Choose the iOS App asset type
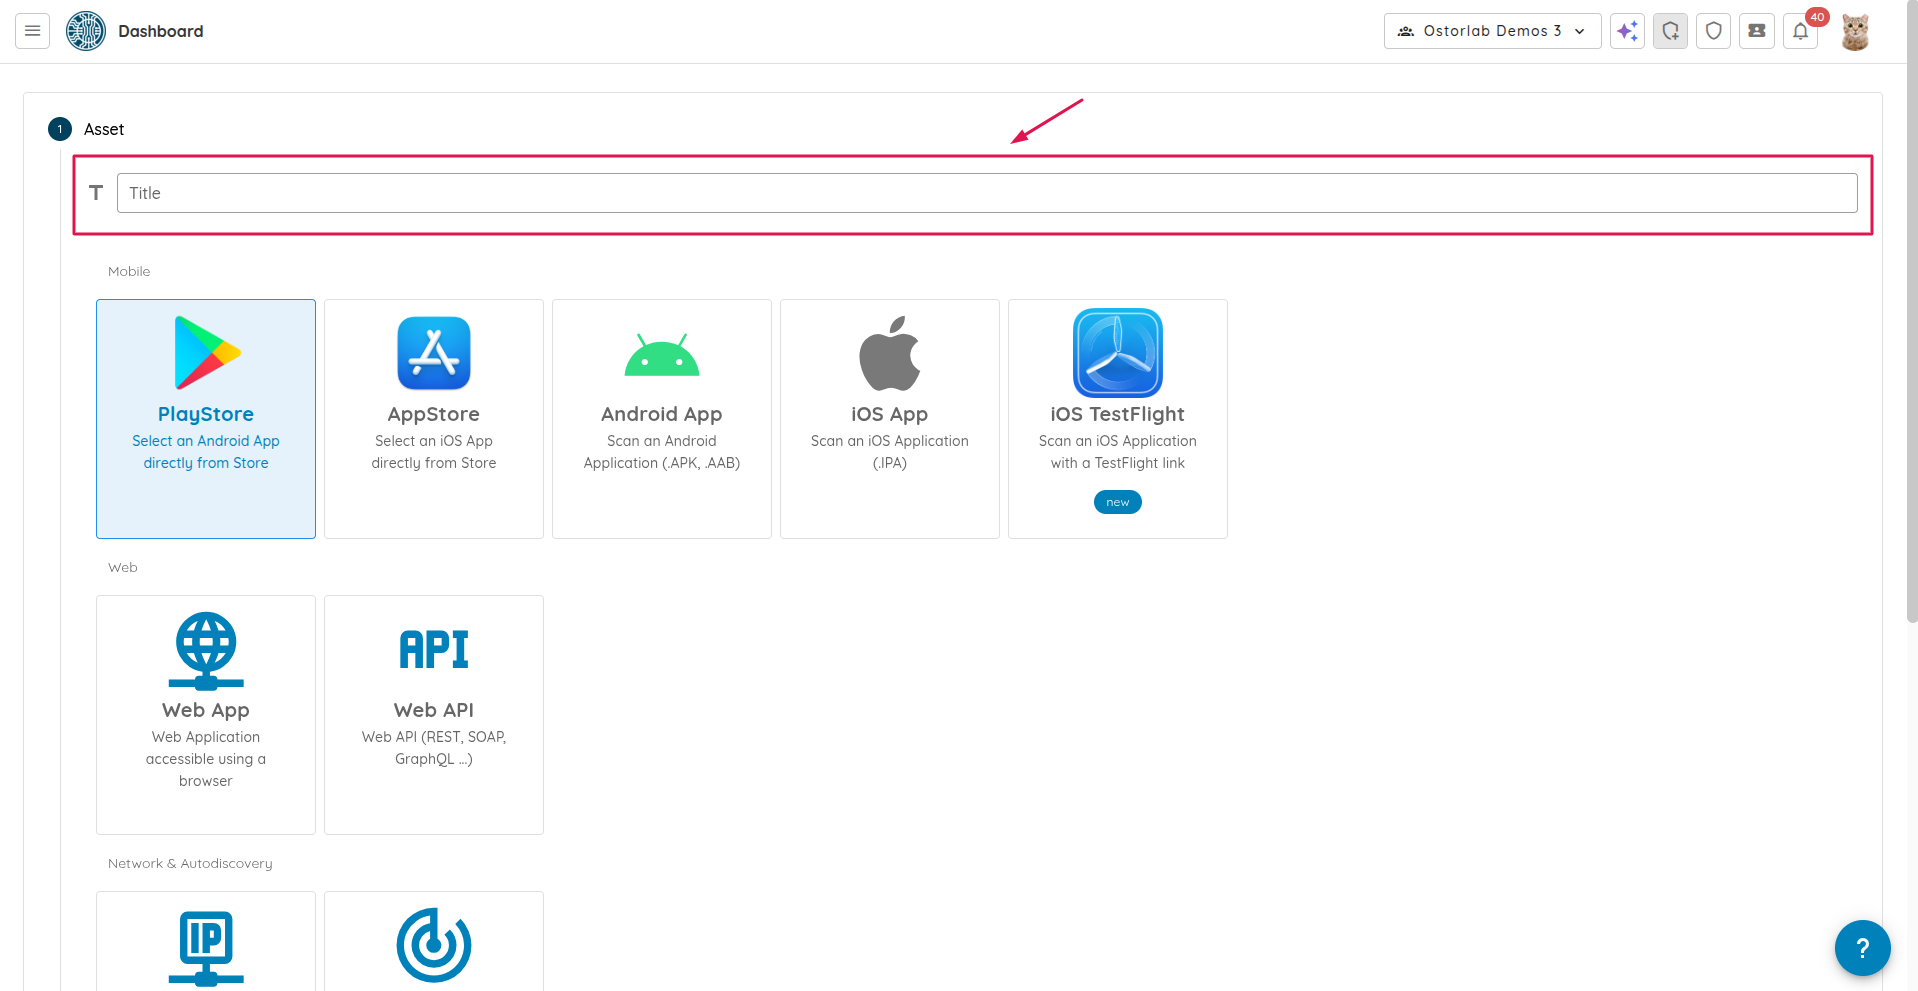 (x=890, y=418)
